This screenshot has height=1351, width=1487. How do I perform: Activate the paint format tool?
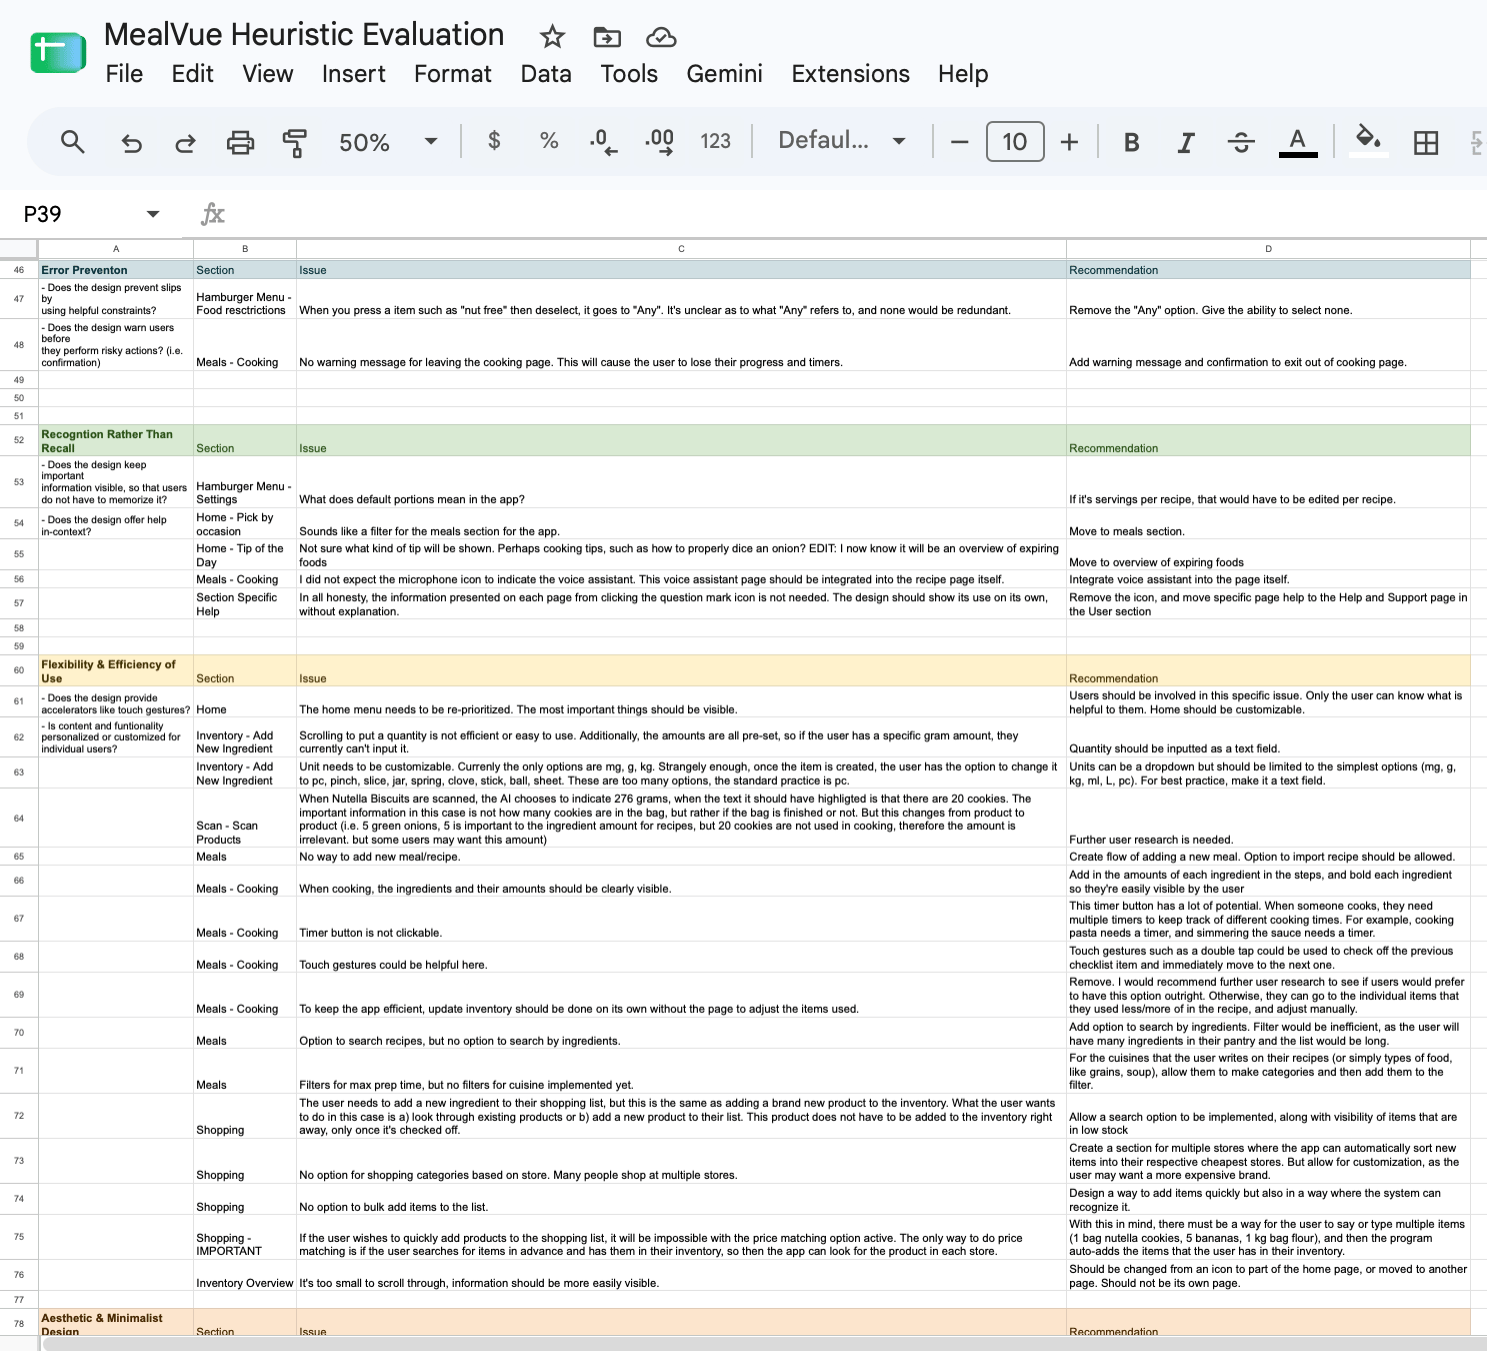pyautogui.click(x=294, y=142)
